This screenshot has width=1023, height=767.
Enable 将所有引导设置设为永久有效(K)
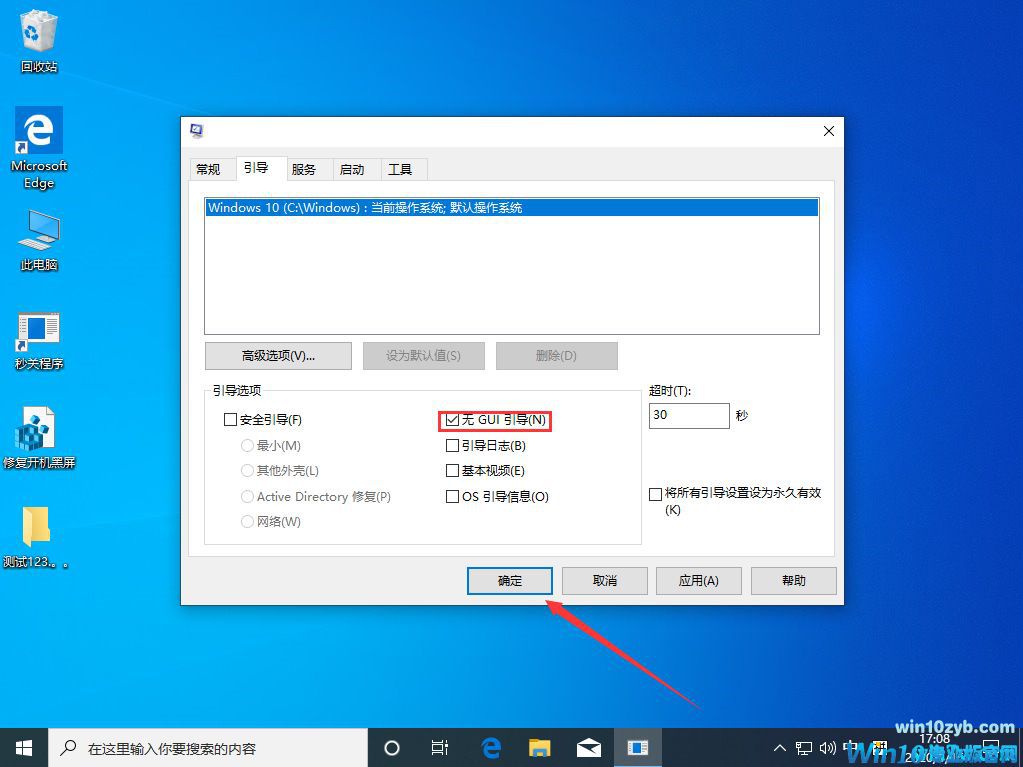click(657, 492)
